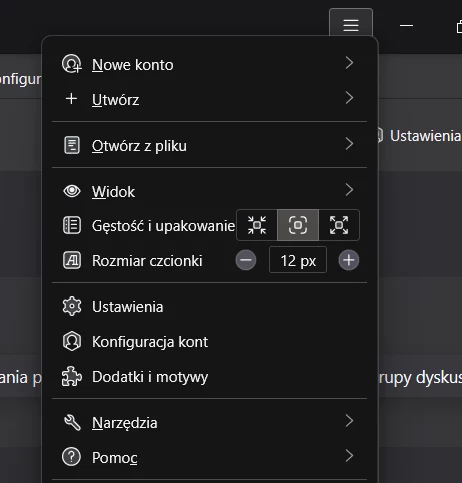Expand the Nowe konto submenu arrow
Screen dimensions: 462x483
[349, 63]
